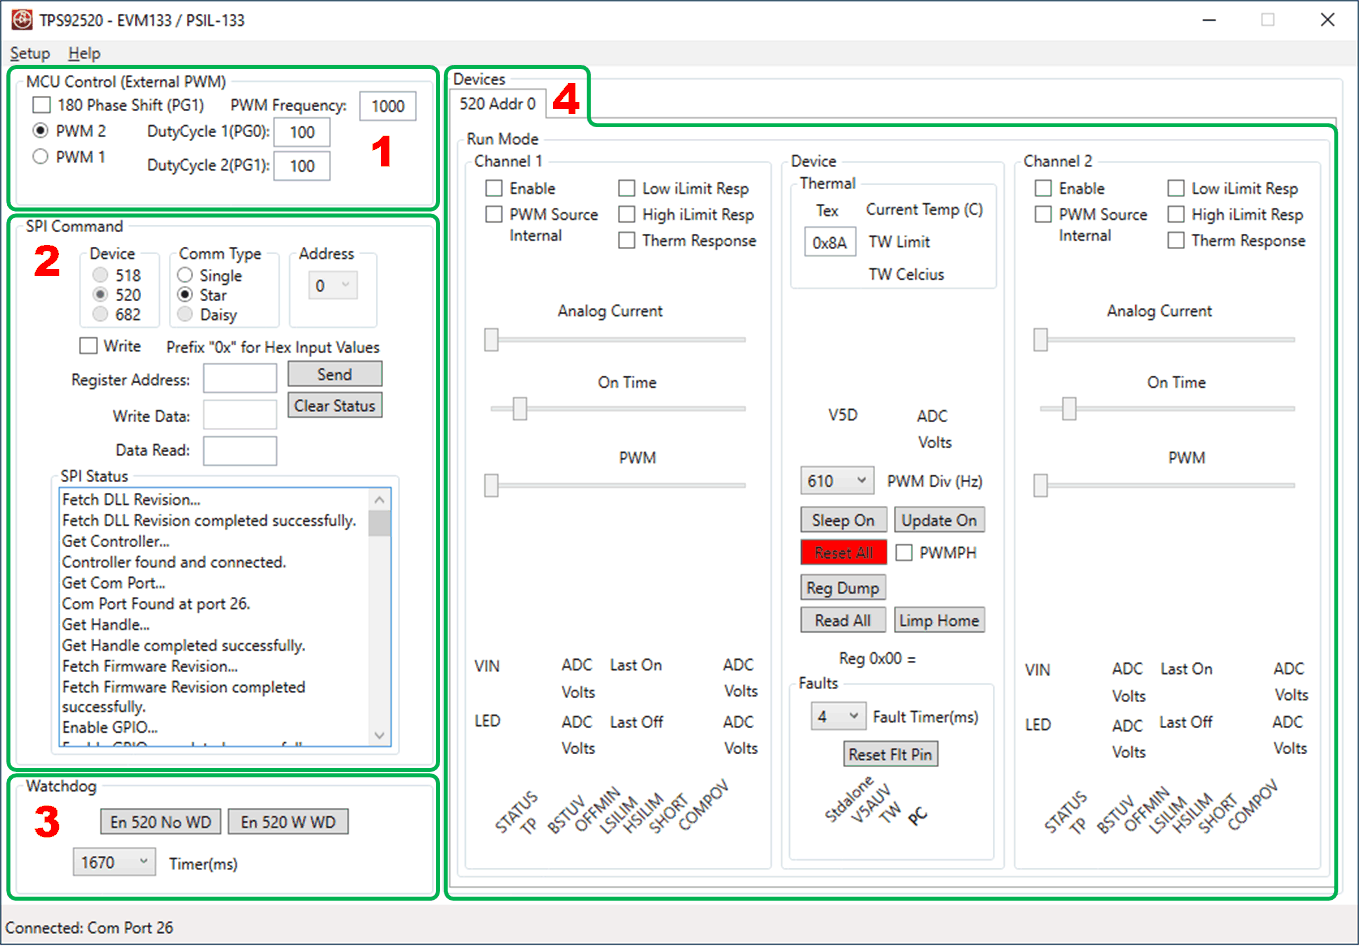
Task: Enable Channel 1 checkbox
Action: click(x=494, y=188)
